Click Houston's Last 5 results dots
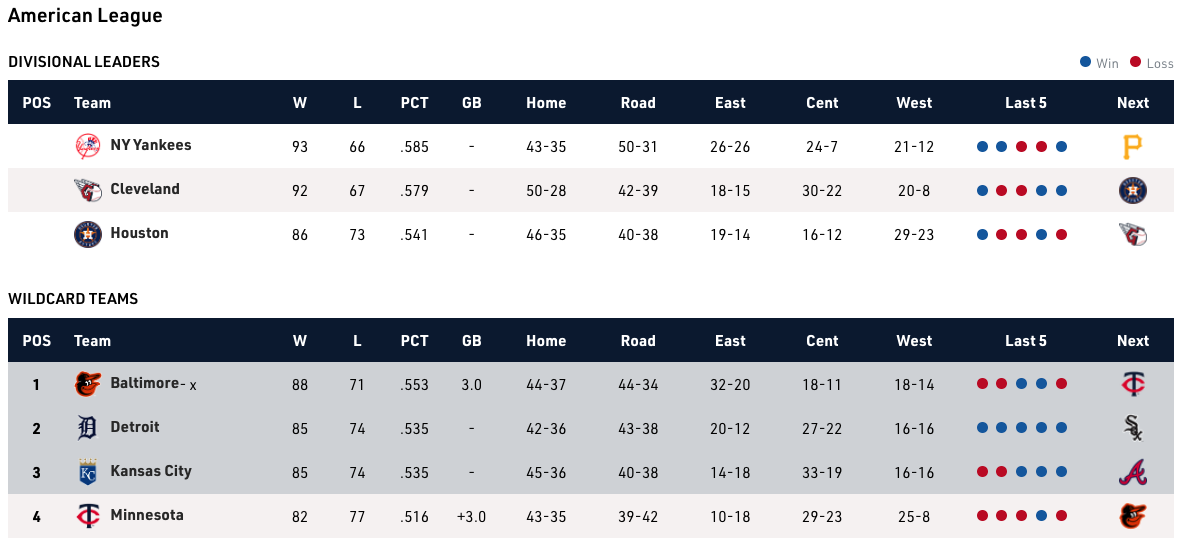 (x=1022, y=235)
